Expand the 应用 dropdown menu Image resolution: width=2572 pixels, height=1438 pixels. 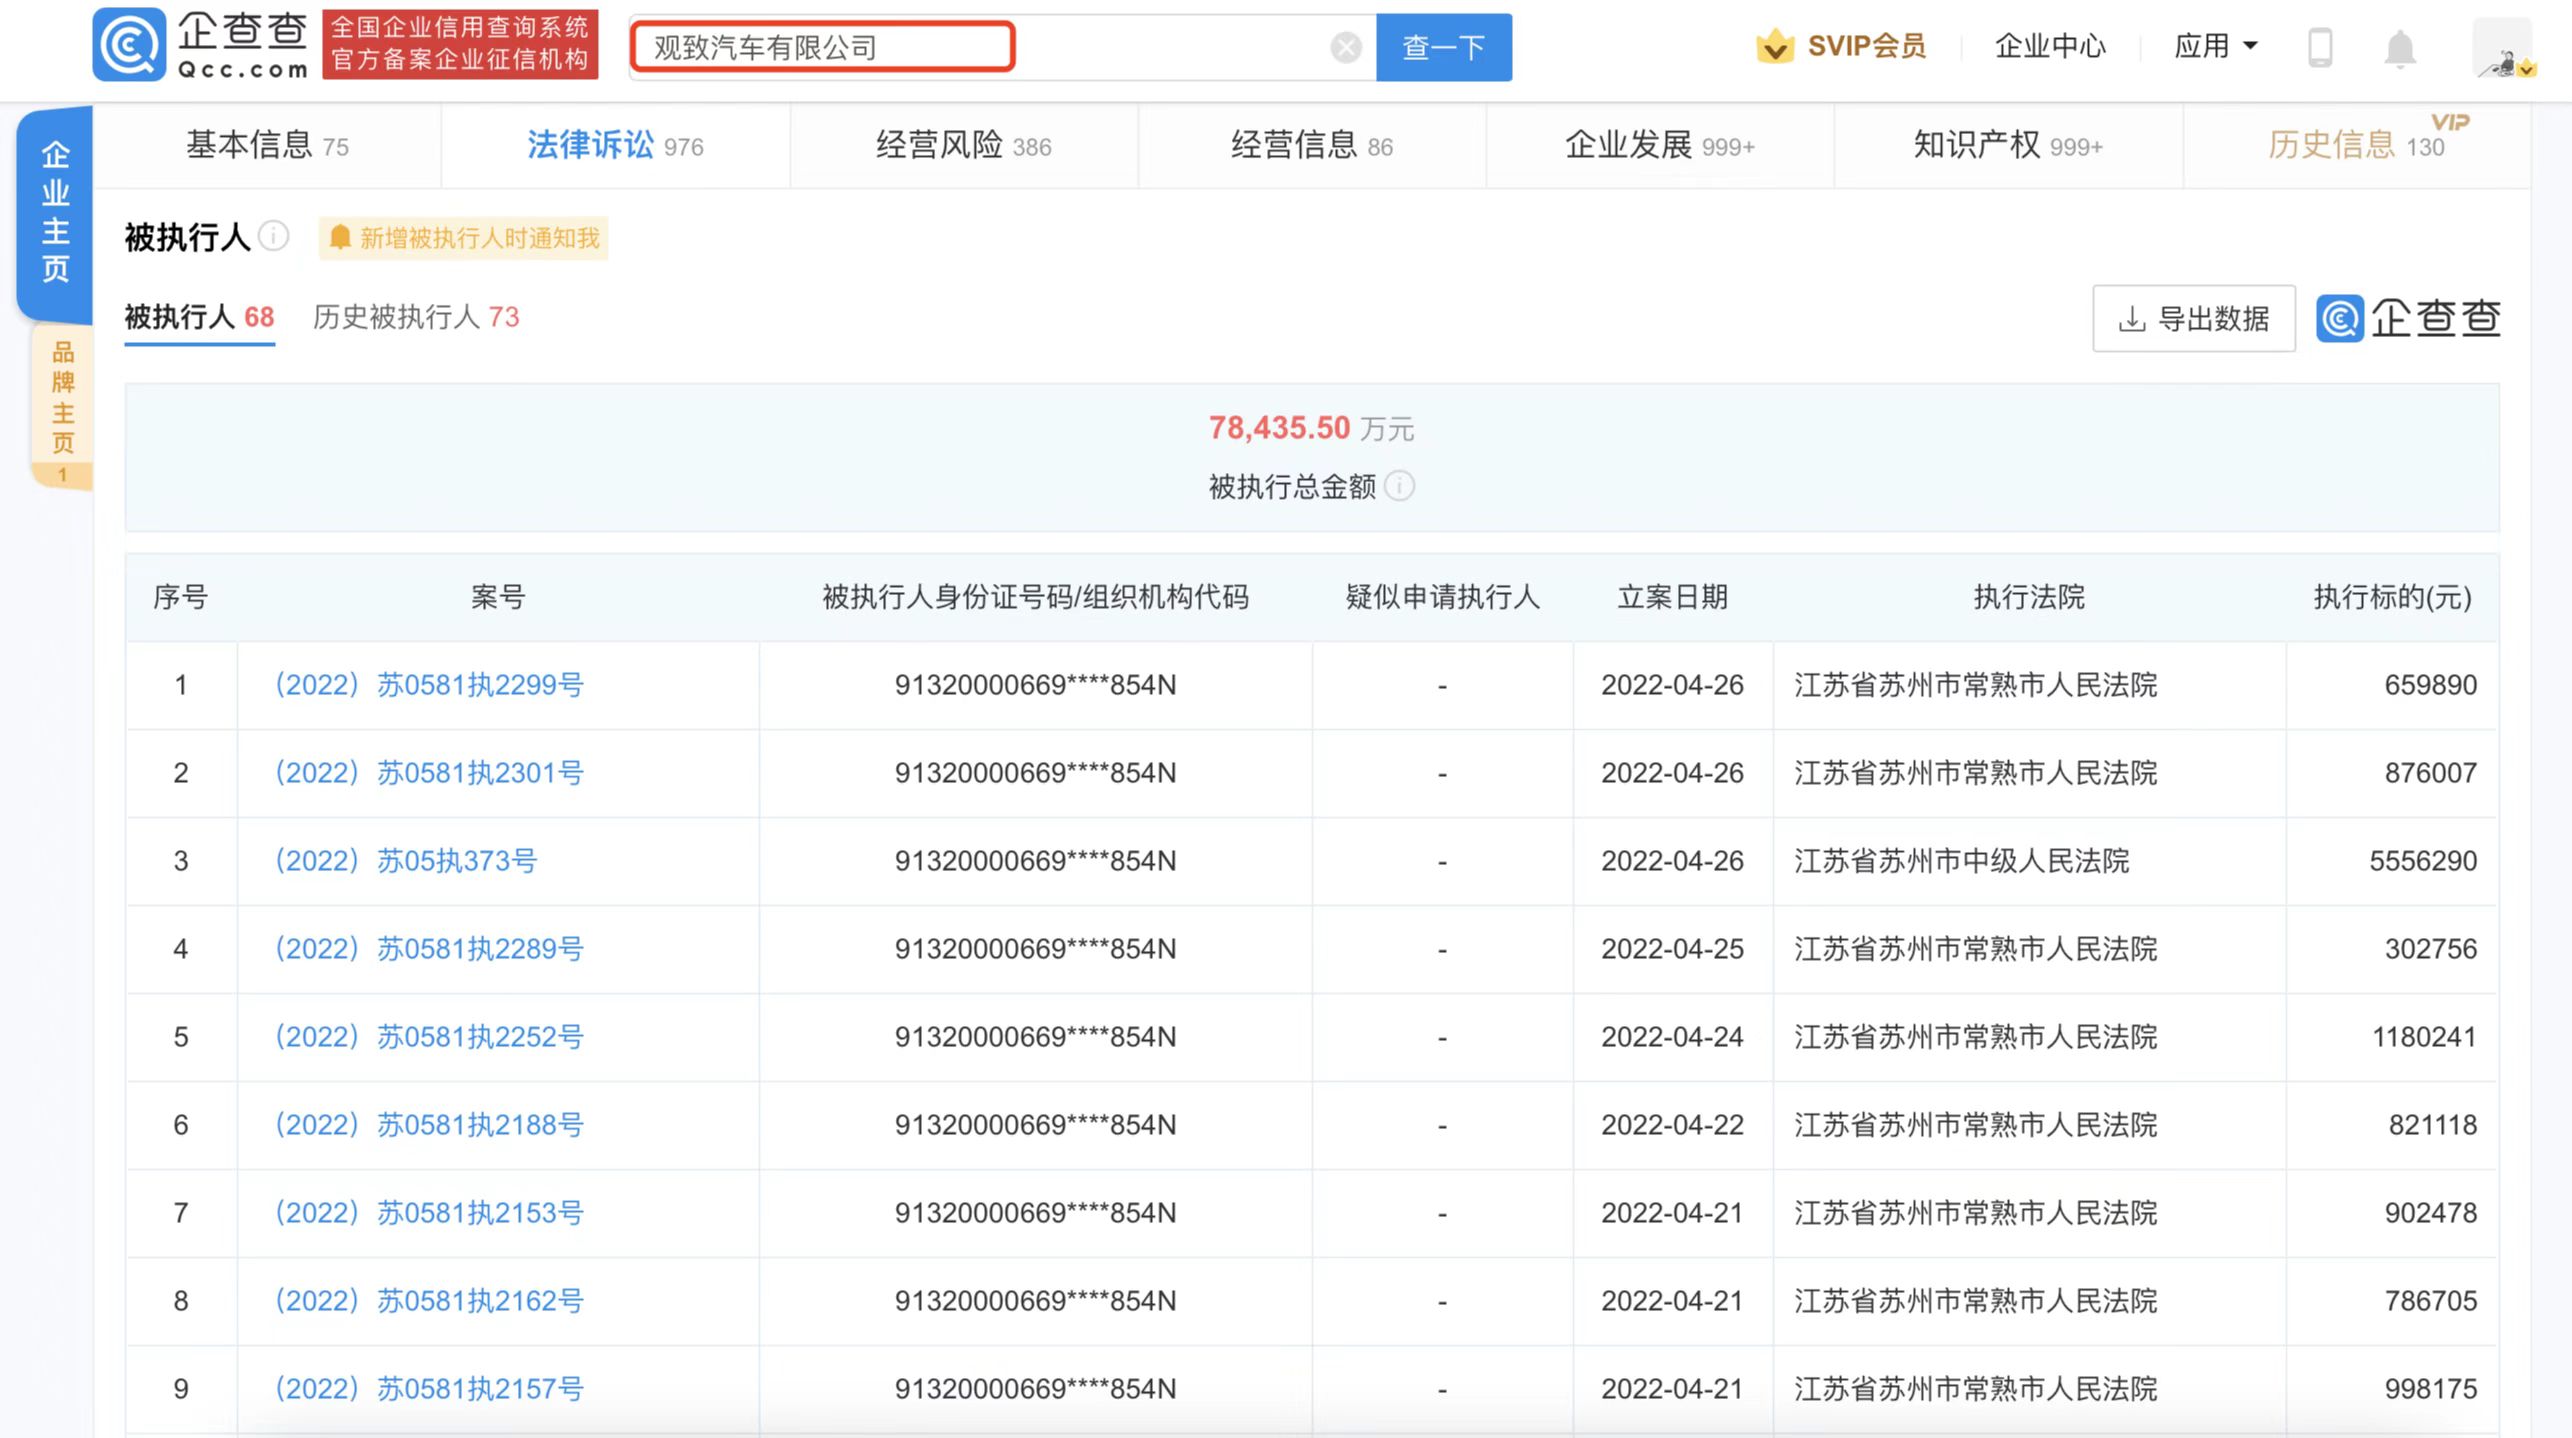coord(2215,46)
